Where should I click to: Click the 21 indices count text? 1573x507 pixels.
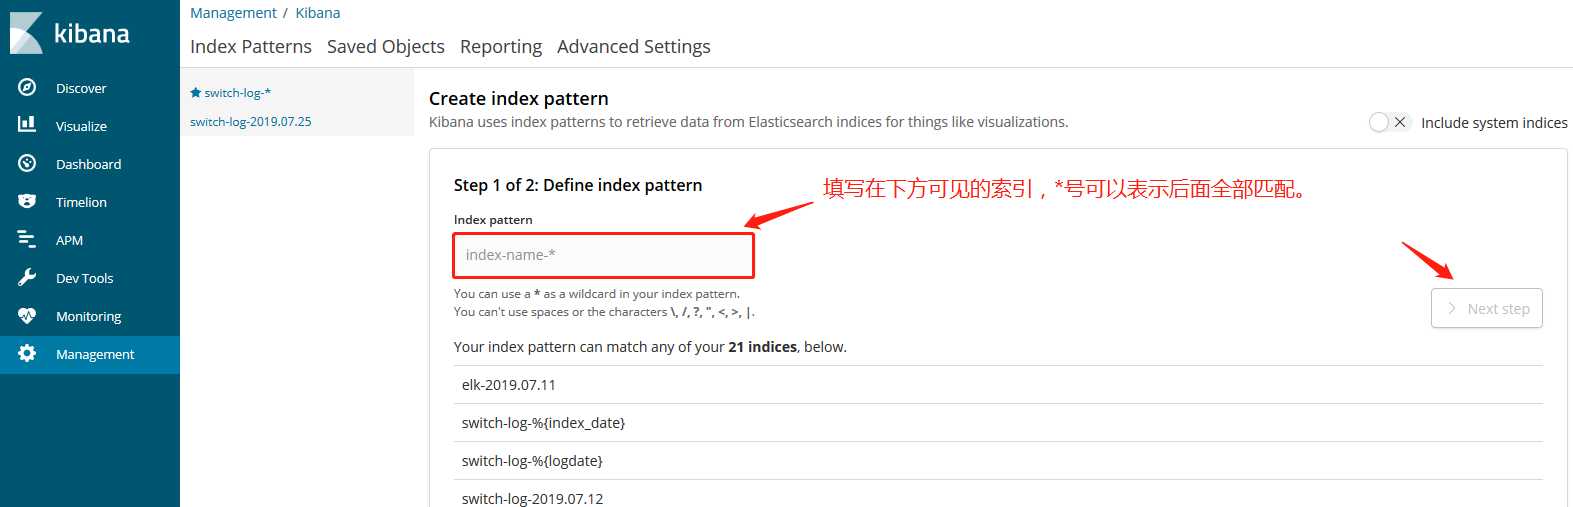(x=763, y=347)
